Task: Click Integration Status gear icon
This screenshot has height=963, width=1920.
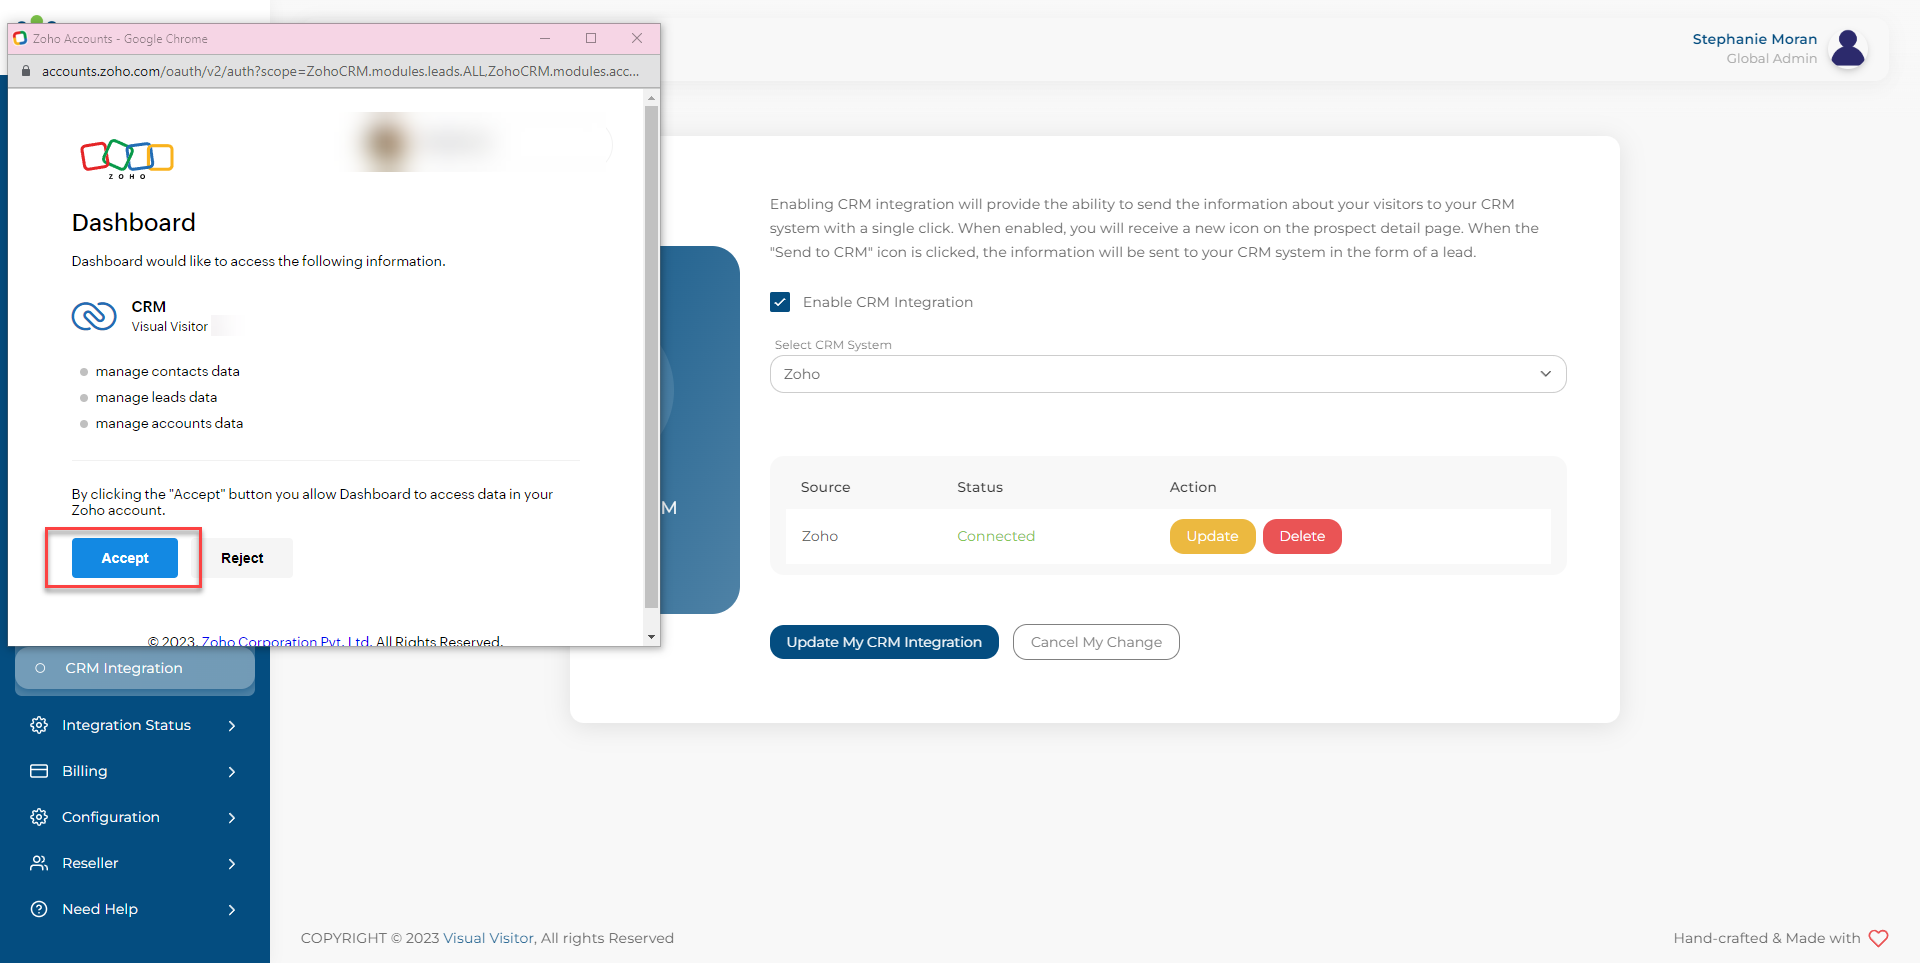Action: [x=39, y=725]
